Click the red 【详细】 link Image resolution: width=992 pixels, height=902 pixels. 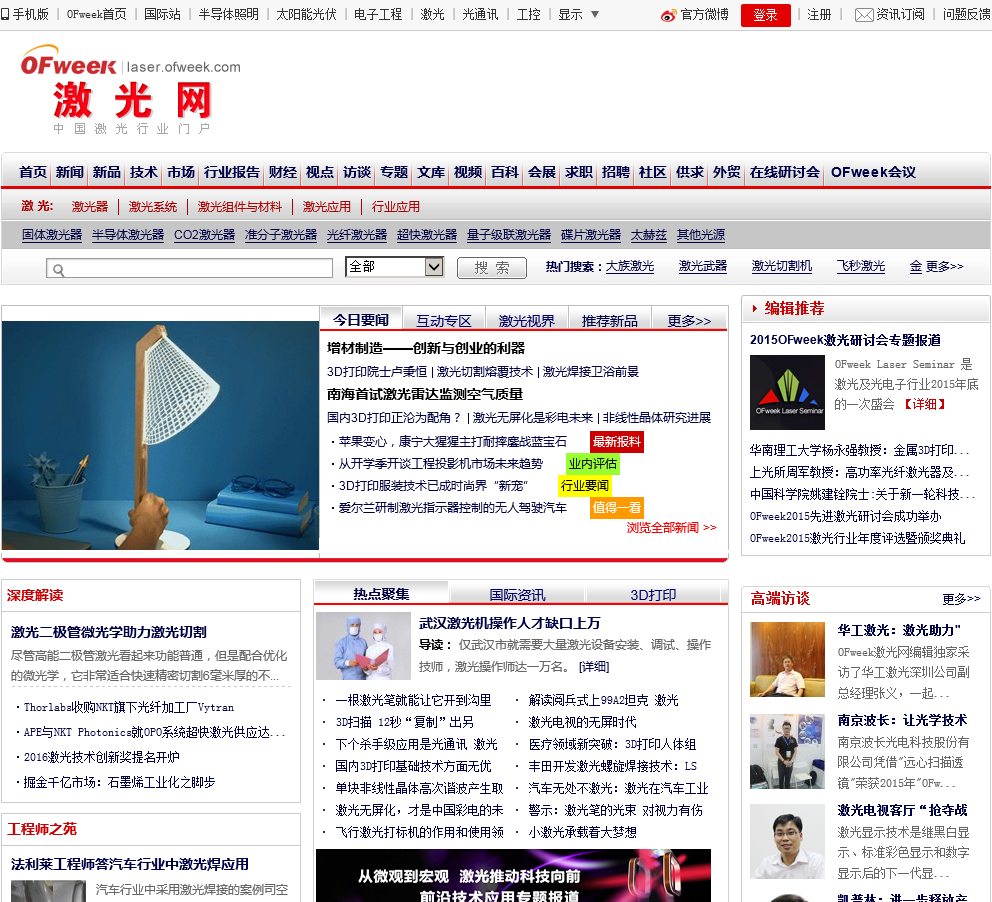pyautogui.click(x=924, y=404)
